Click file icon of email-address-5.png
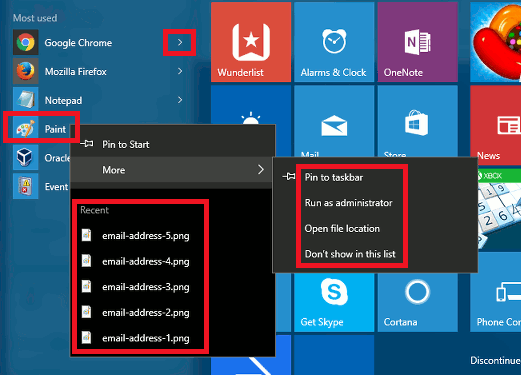 pyautogui.click(x=87, y=235)
